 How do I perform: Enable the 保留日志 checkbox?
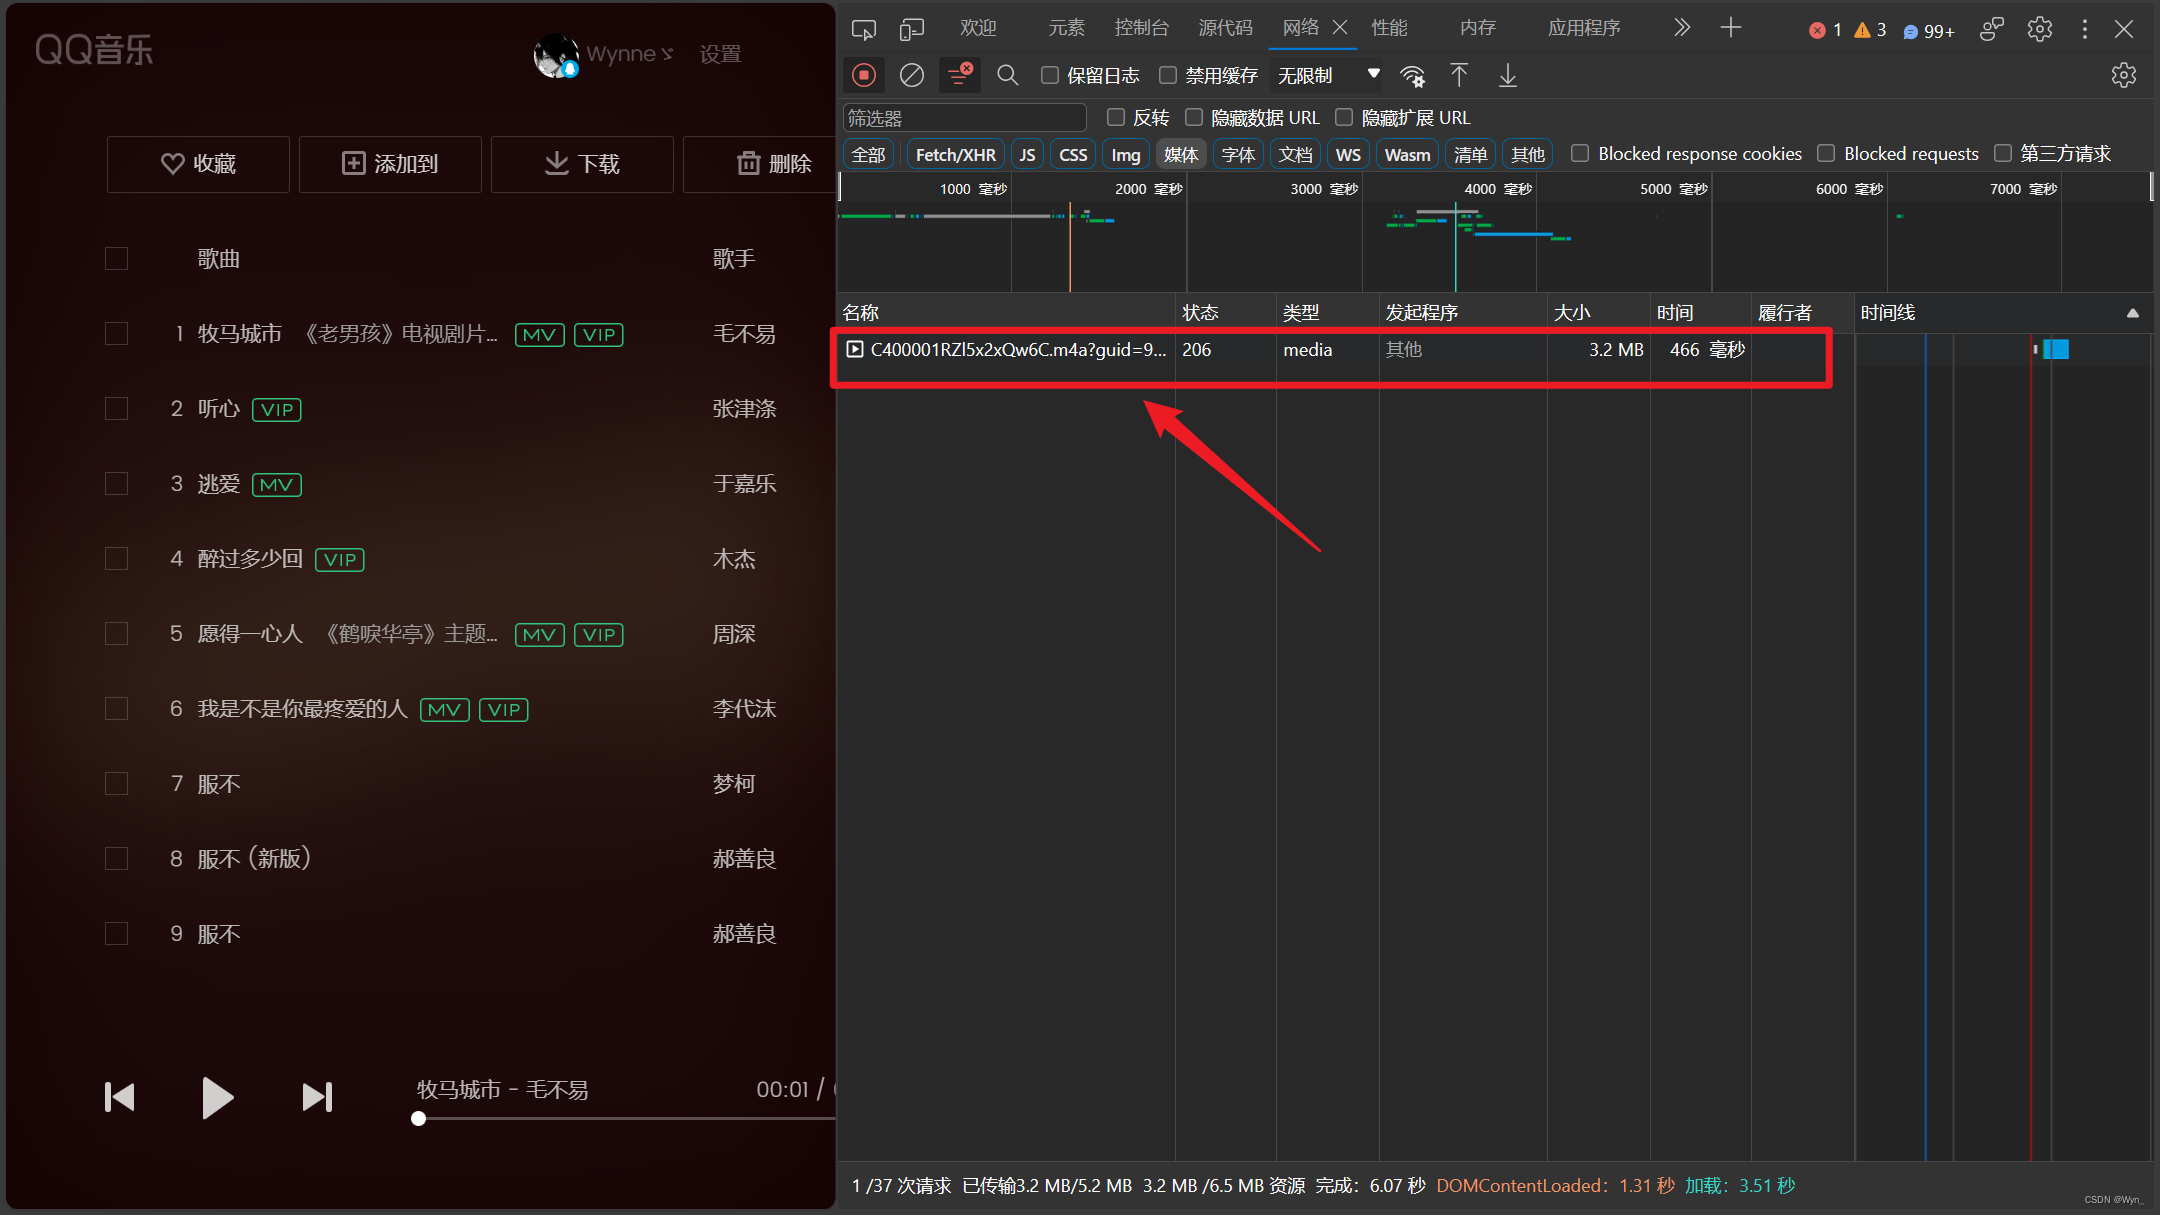[x=1050, y=75]
